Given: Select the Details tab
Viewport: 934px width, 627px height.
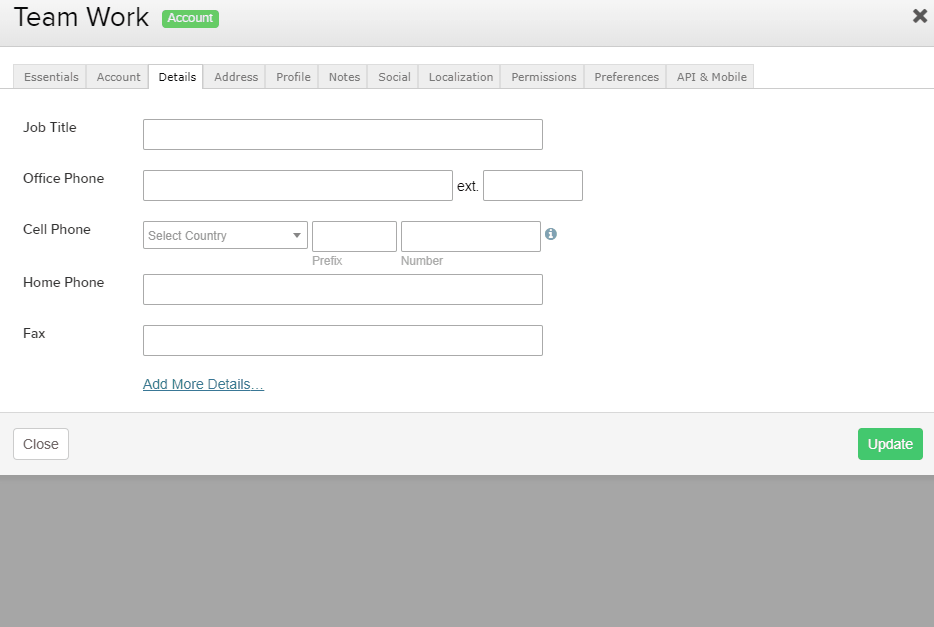Looking at the screenshot, I should pyautogui.click(x=177, y=77).
